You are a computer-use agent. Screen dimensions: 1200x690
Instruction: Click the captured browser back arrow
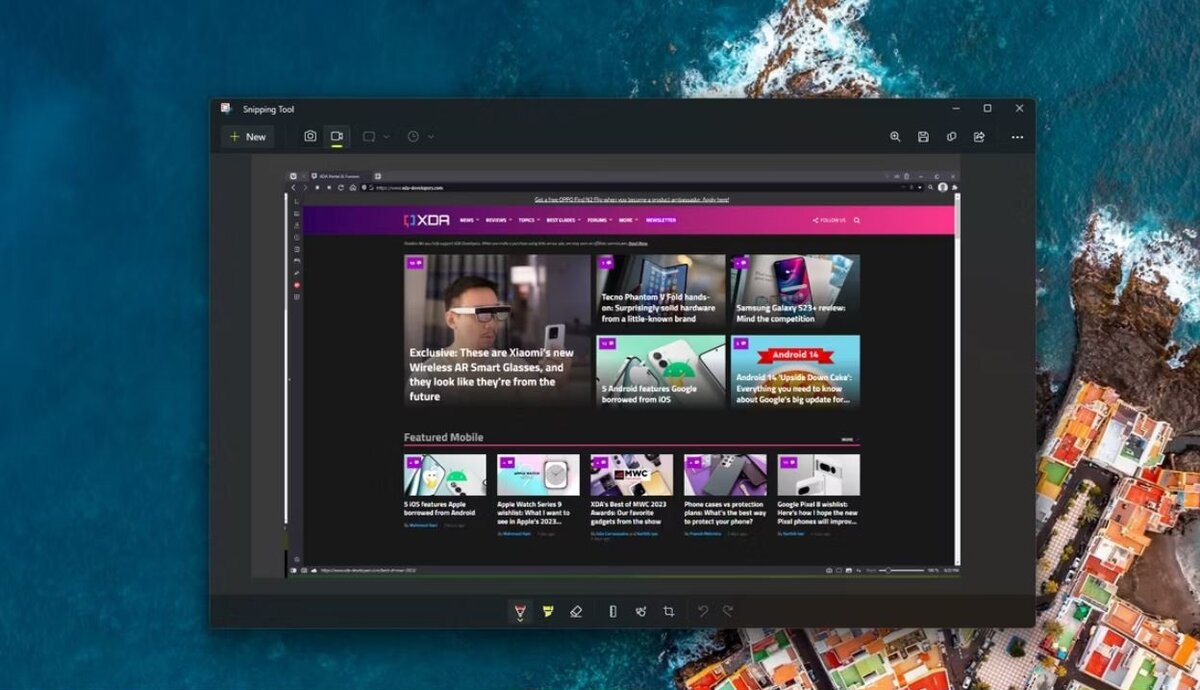pyautogui.click(x=294, y=187)
